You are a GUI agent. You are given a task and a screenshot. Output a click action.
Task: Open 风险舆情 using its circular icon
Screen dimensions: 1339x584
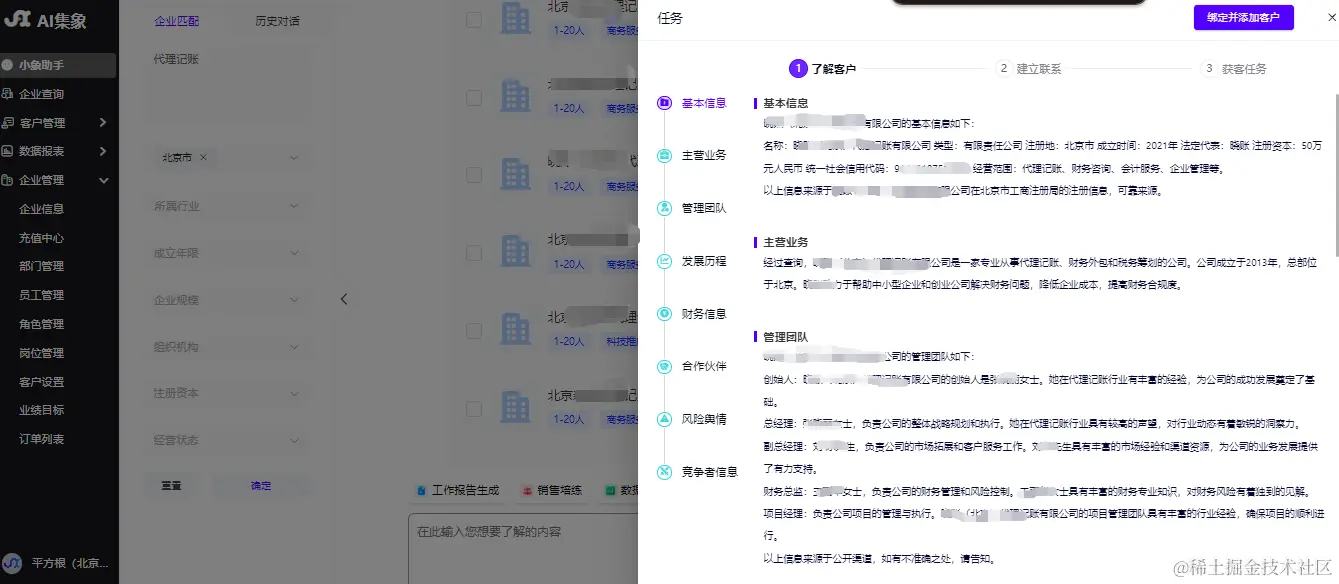[663, 419]
